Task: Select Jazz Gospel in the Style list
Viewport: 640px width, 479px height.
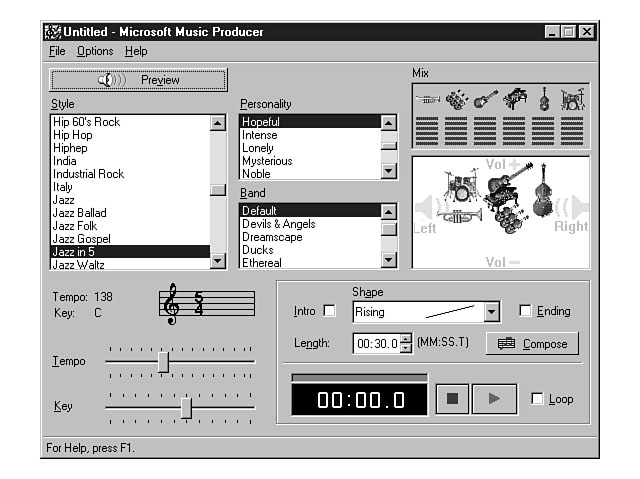Action: coord(82,239)
